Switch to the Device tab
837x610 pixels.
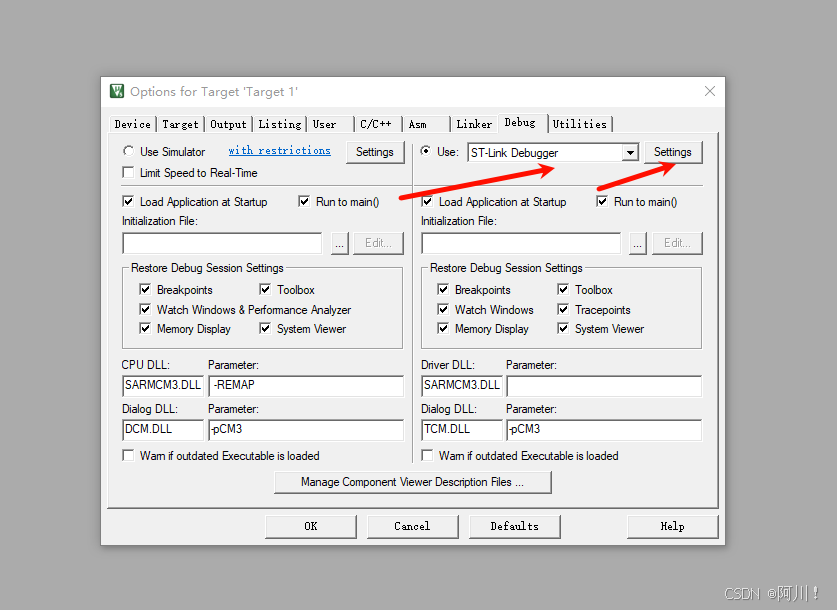(x=132, y=124)
